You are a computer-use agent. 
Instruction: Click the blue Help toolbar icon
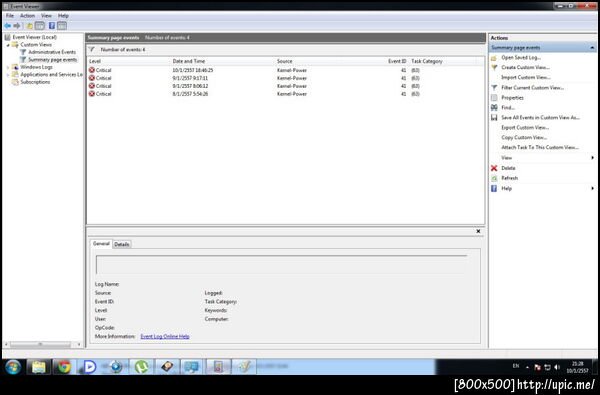52,26
